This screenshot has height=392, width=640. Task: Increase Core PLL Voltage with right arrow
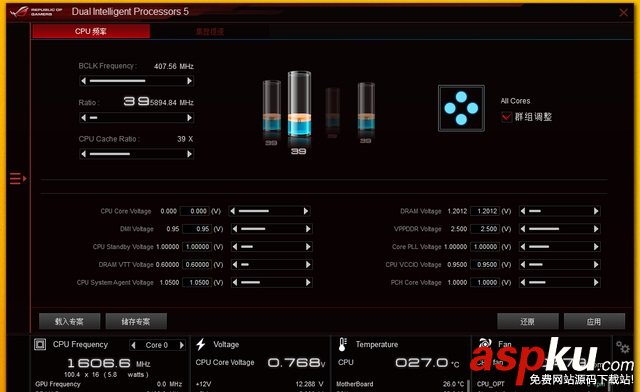596,247
